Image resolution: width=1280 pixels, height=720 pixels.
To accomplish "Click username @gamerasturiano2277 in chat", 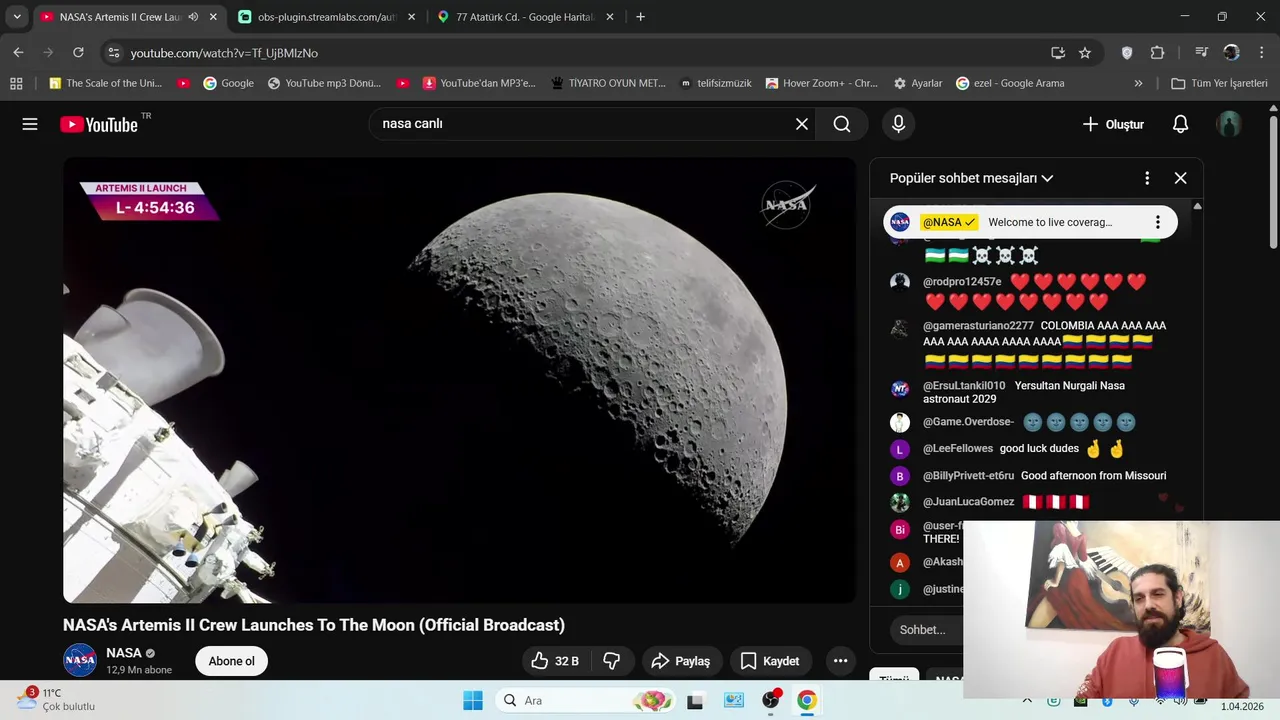I will pyautogui.click(x=978, y=326).
